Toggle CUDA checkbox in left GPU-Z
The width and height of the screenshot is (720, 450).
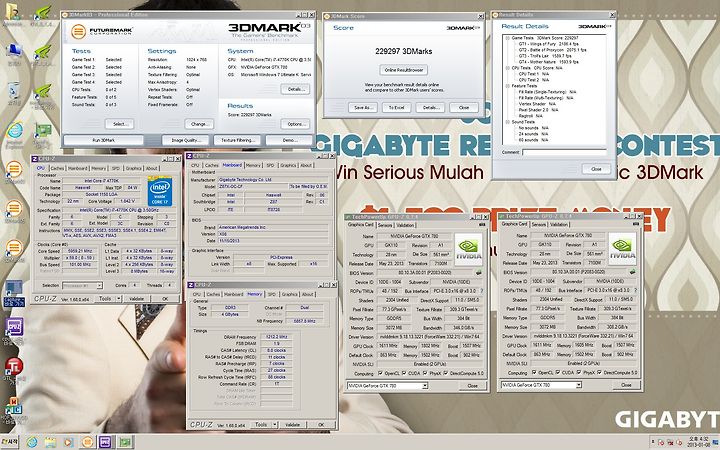click(404, 373)
